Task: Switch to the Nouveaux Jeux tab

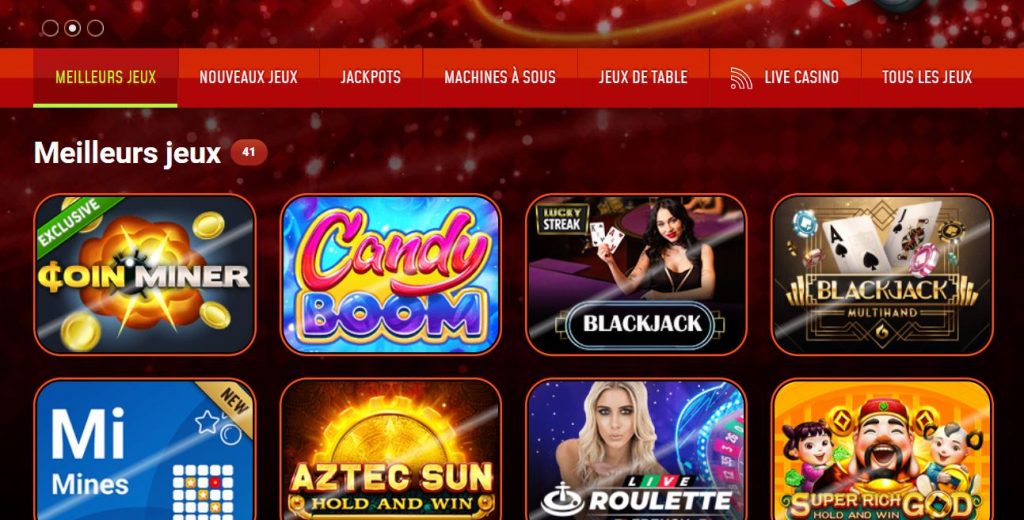Action: (249, 78)
